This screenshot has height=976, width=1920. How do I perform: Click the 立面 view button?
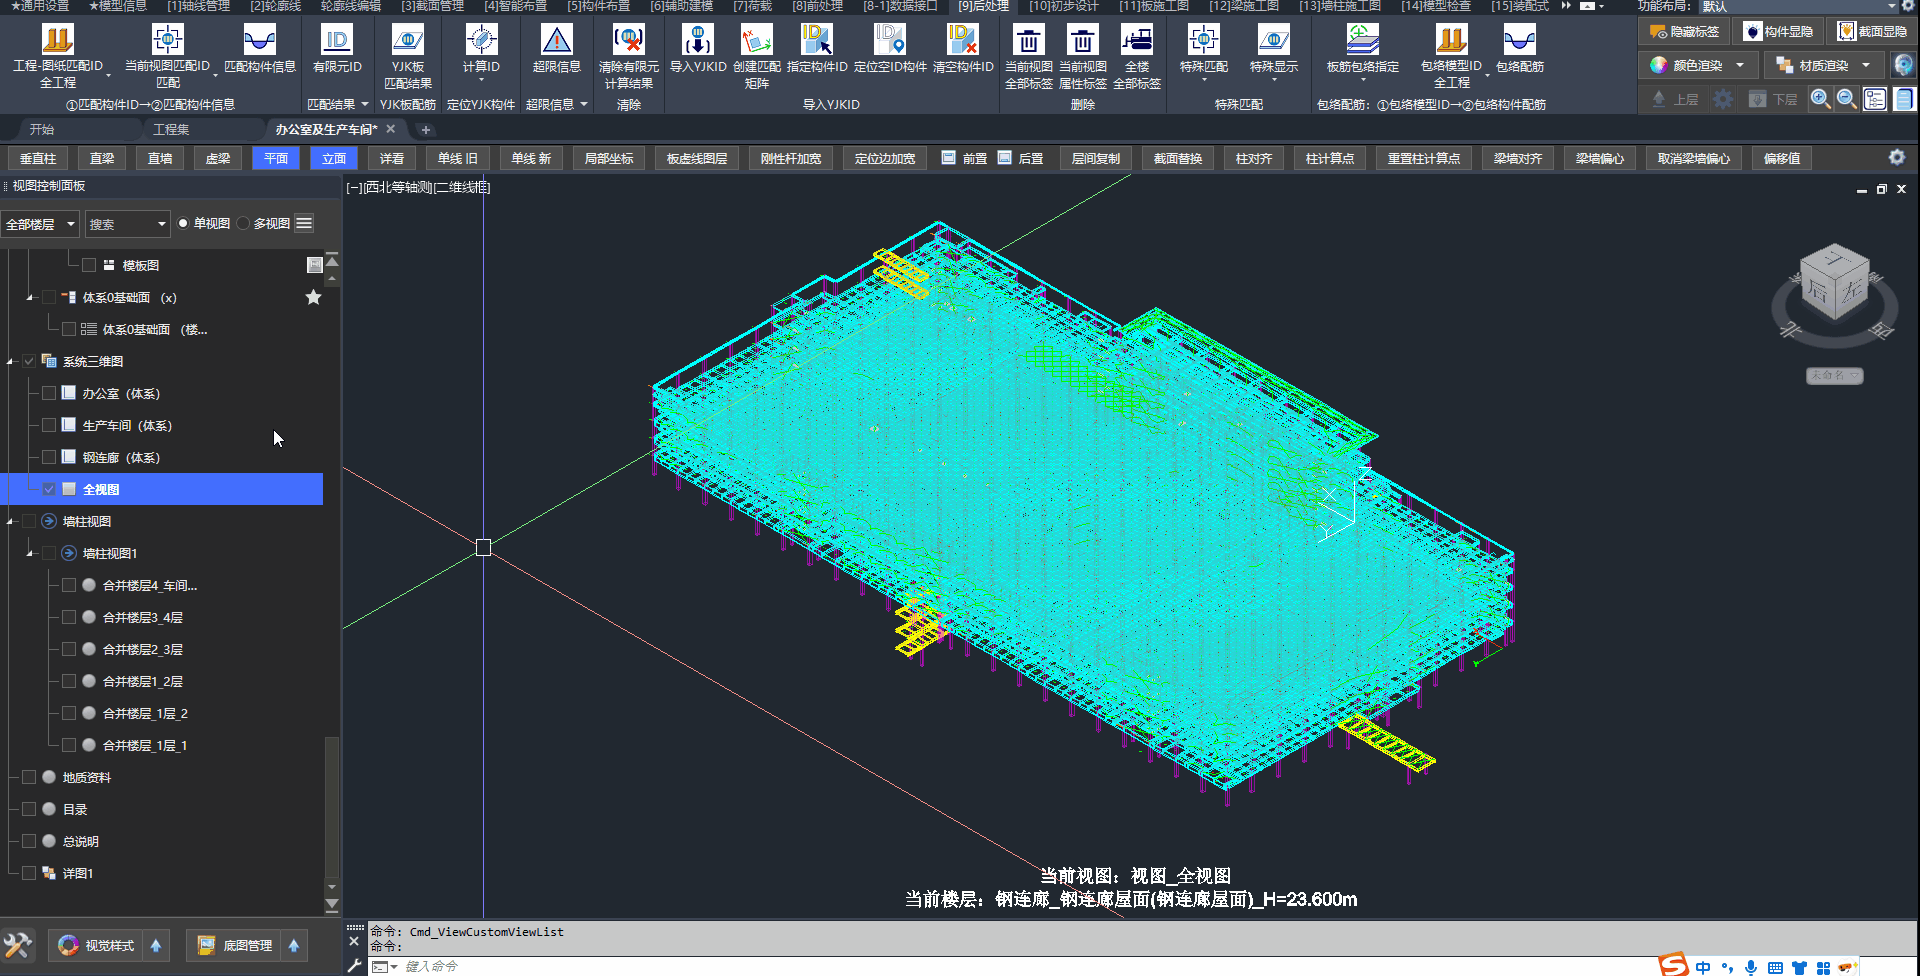click(334, 159)
